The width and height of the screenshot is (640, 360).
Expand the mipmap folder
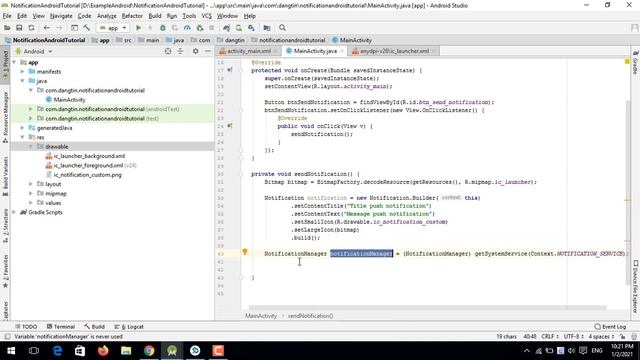tap(31, 193)
